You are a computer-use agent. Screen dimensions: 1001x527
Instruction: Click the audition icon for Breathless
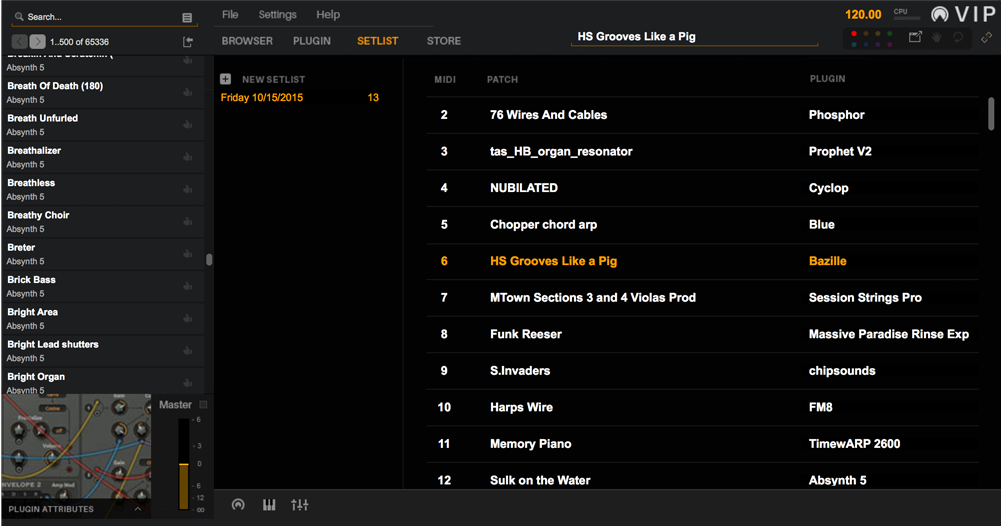point(188,189)
